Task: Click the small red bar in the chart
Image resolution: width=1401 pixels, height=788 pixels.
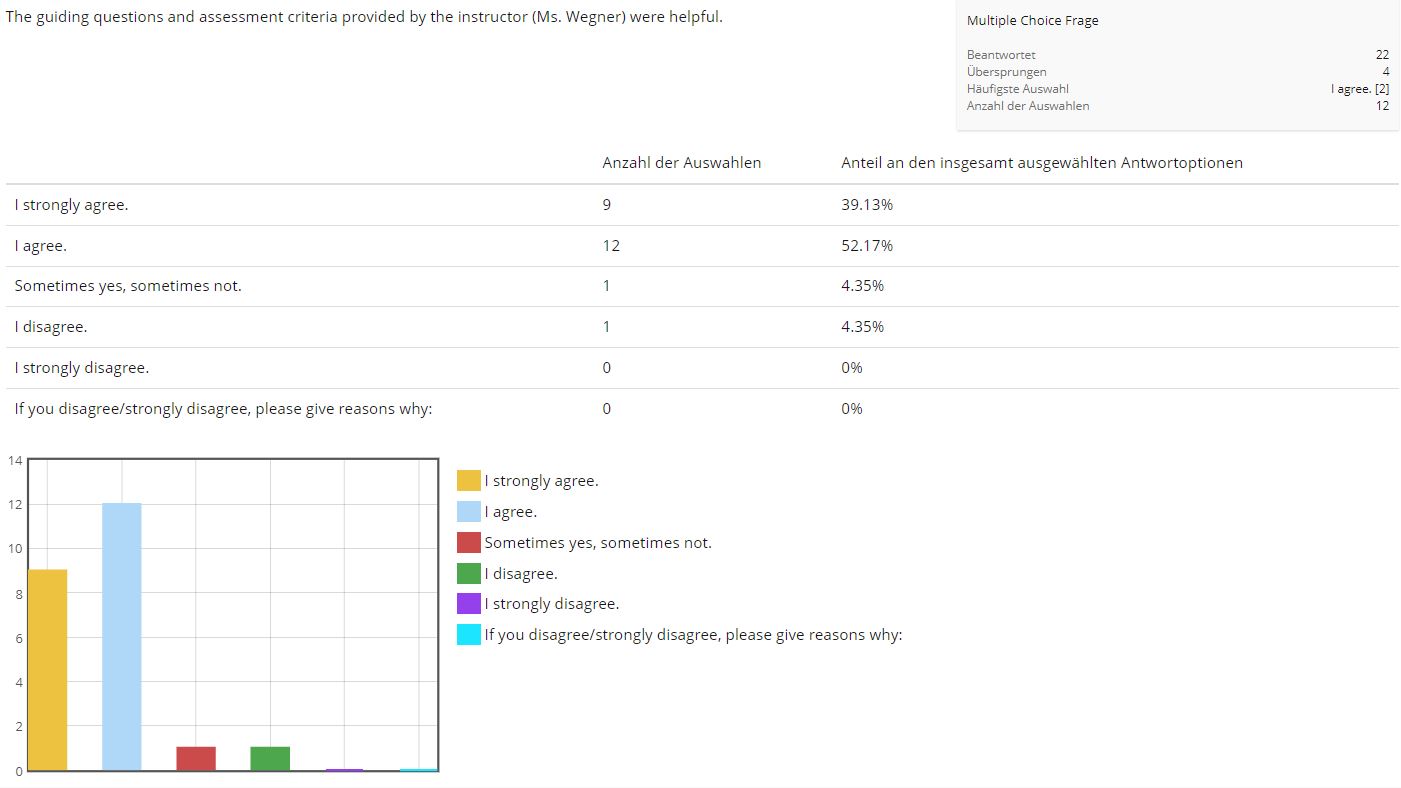Action: 196,758
